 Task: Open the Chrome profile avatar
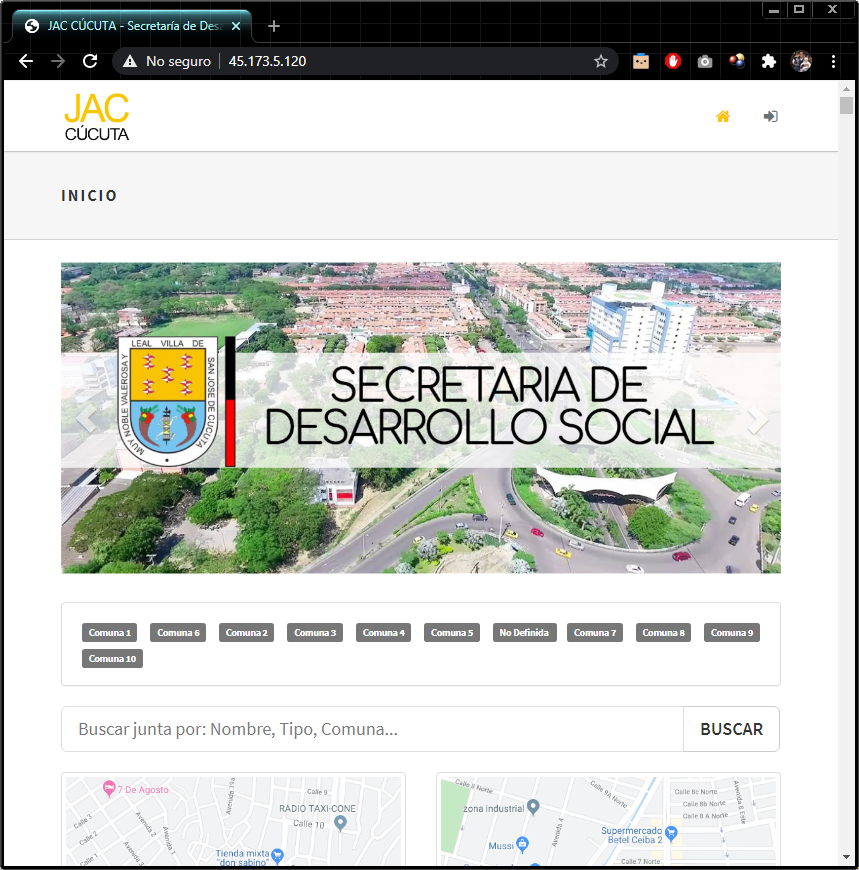point(801,61)
